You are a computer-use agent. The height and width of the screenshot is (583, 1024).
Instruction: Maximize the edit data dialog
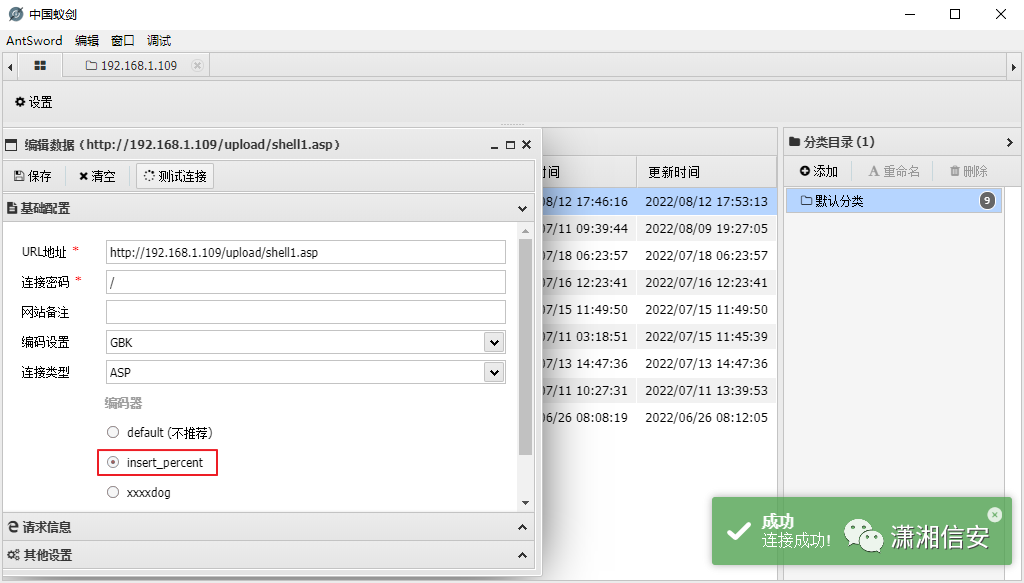click(511, 145)
